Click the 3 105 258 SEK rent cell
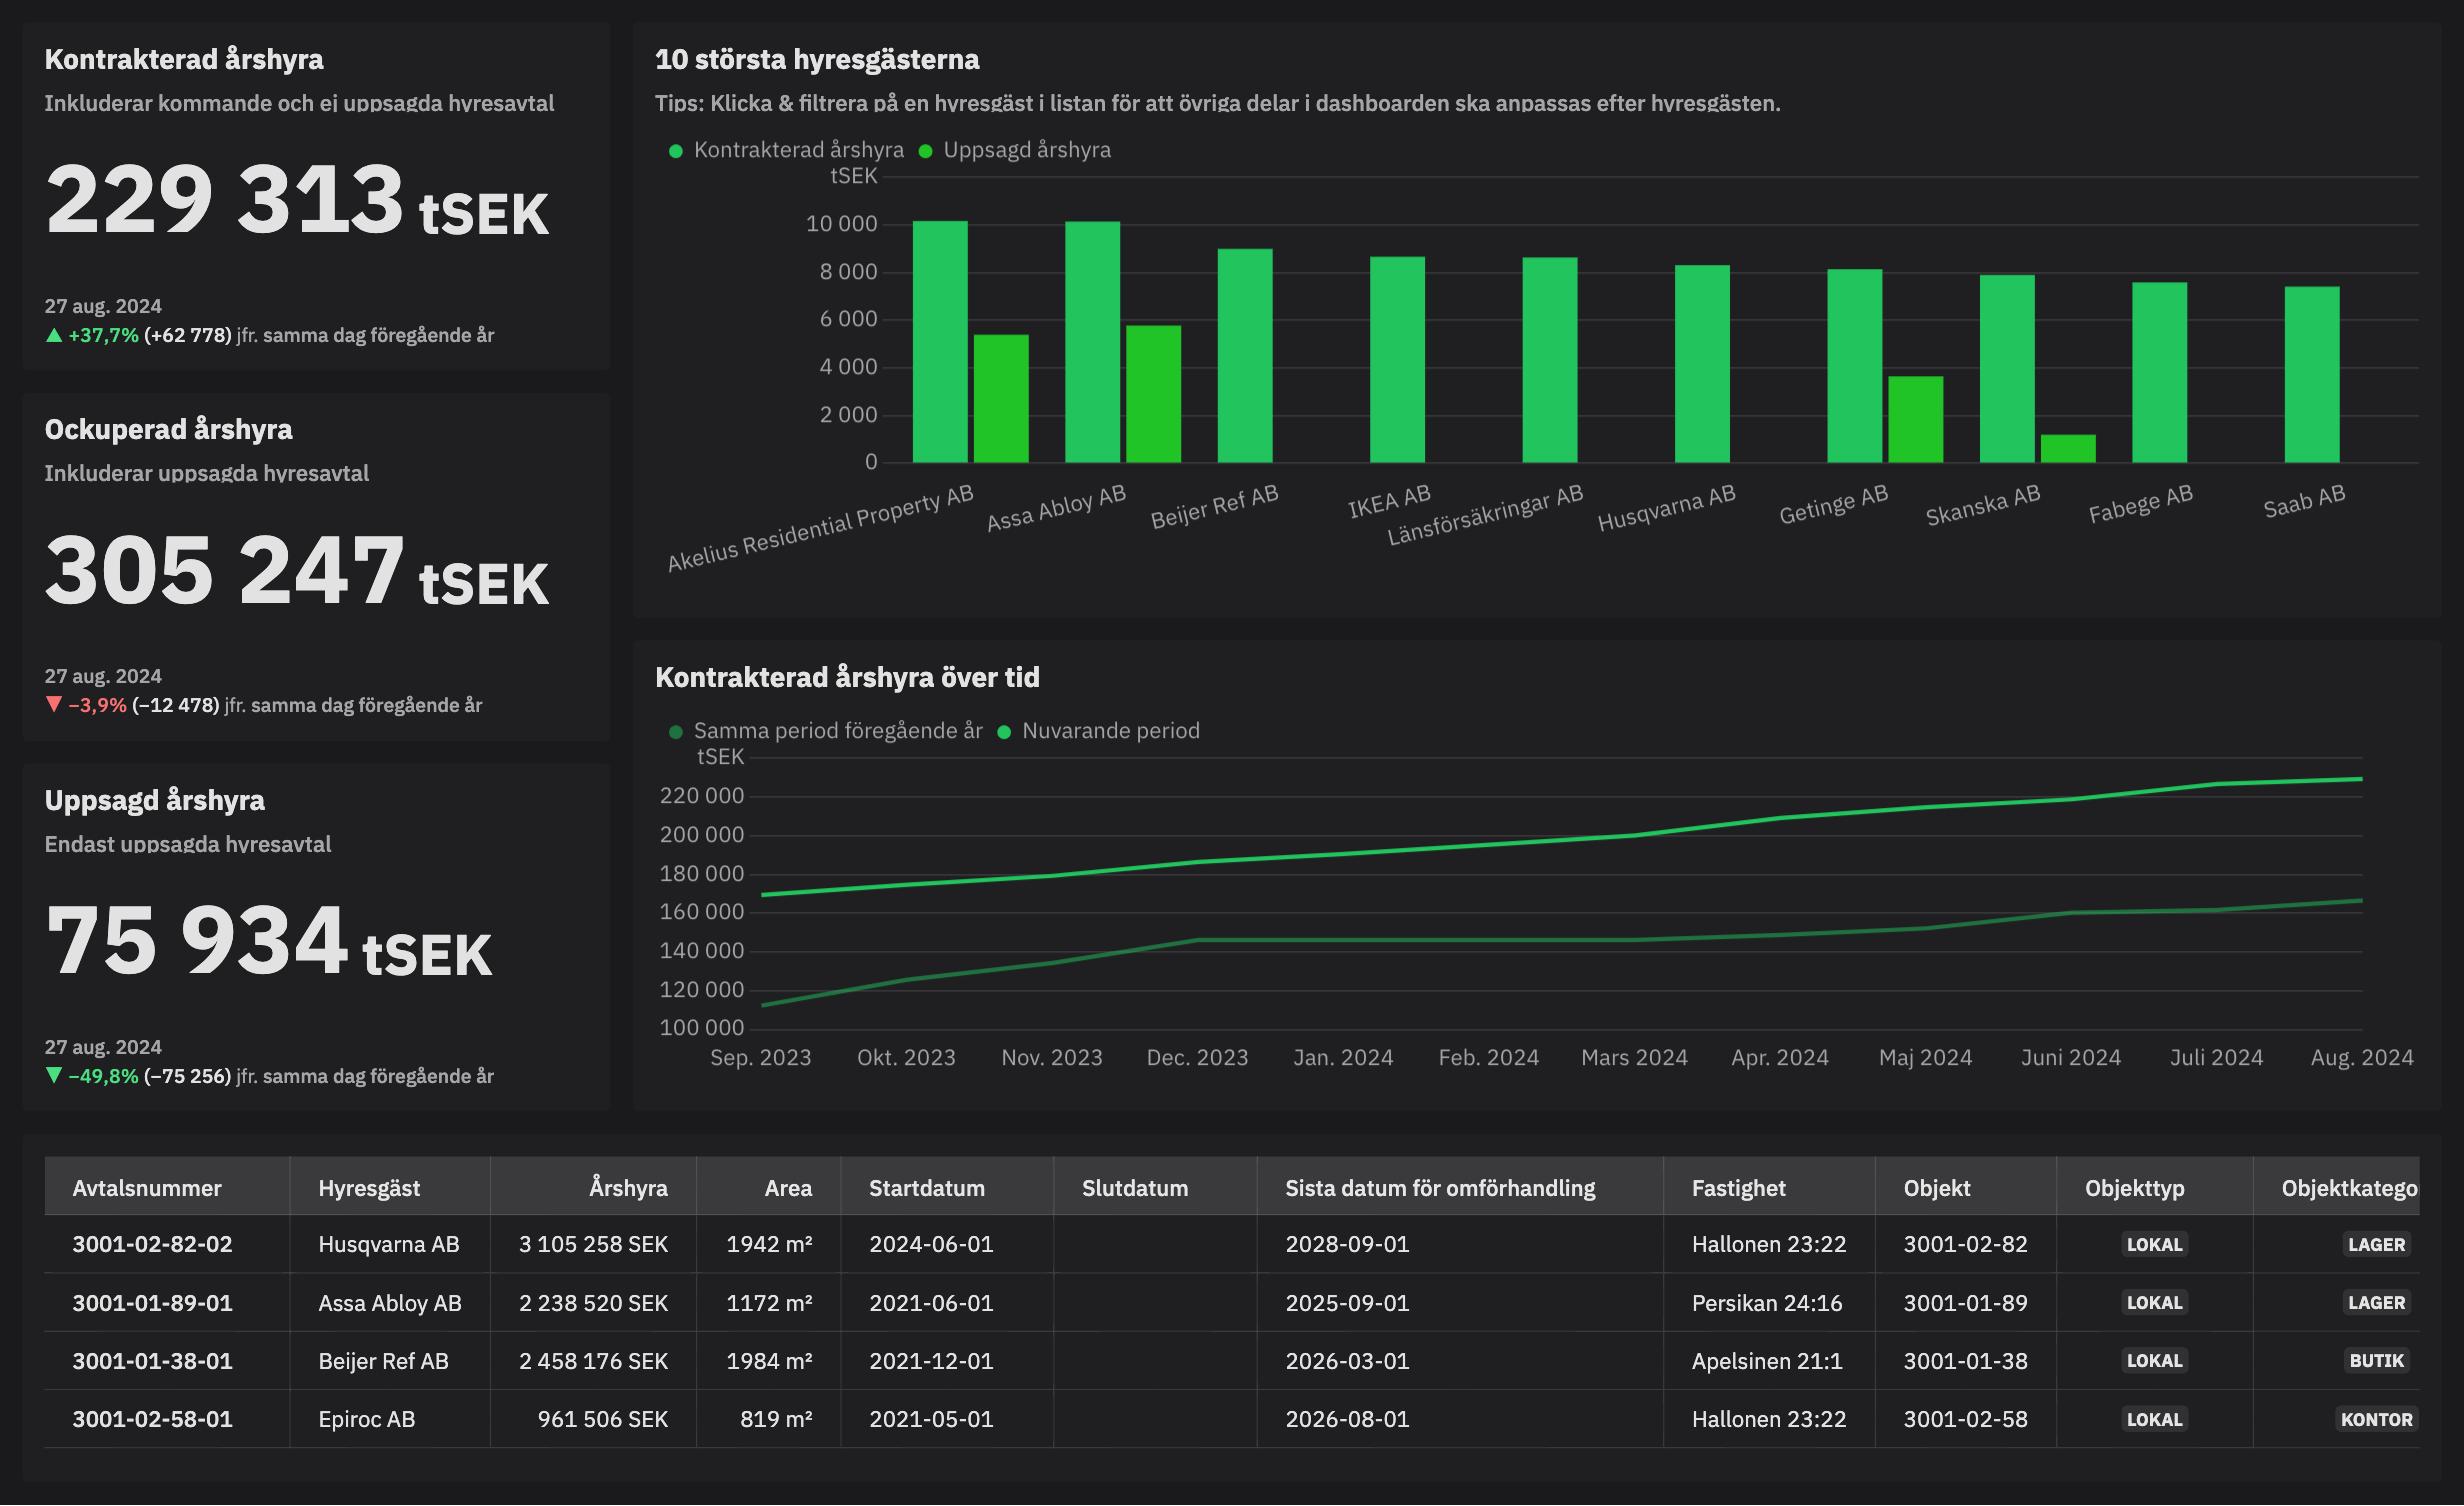Screen dimensions: 2464x1506 pos(593,1244)
